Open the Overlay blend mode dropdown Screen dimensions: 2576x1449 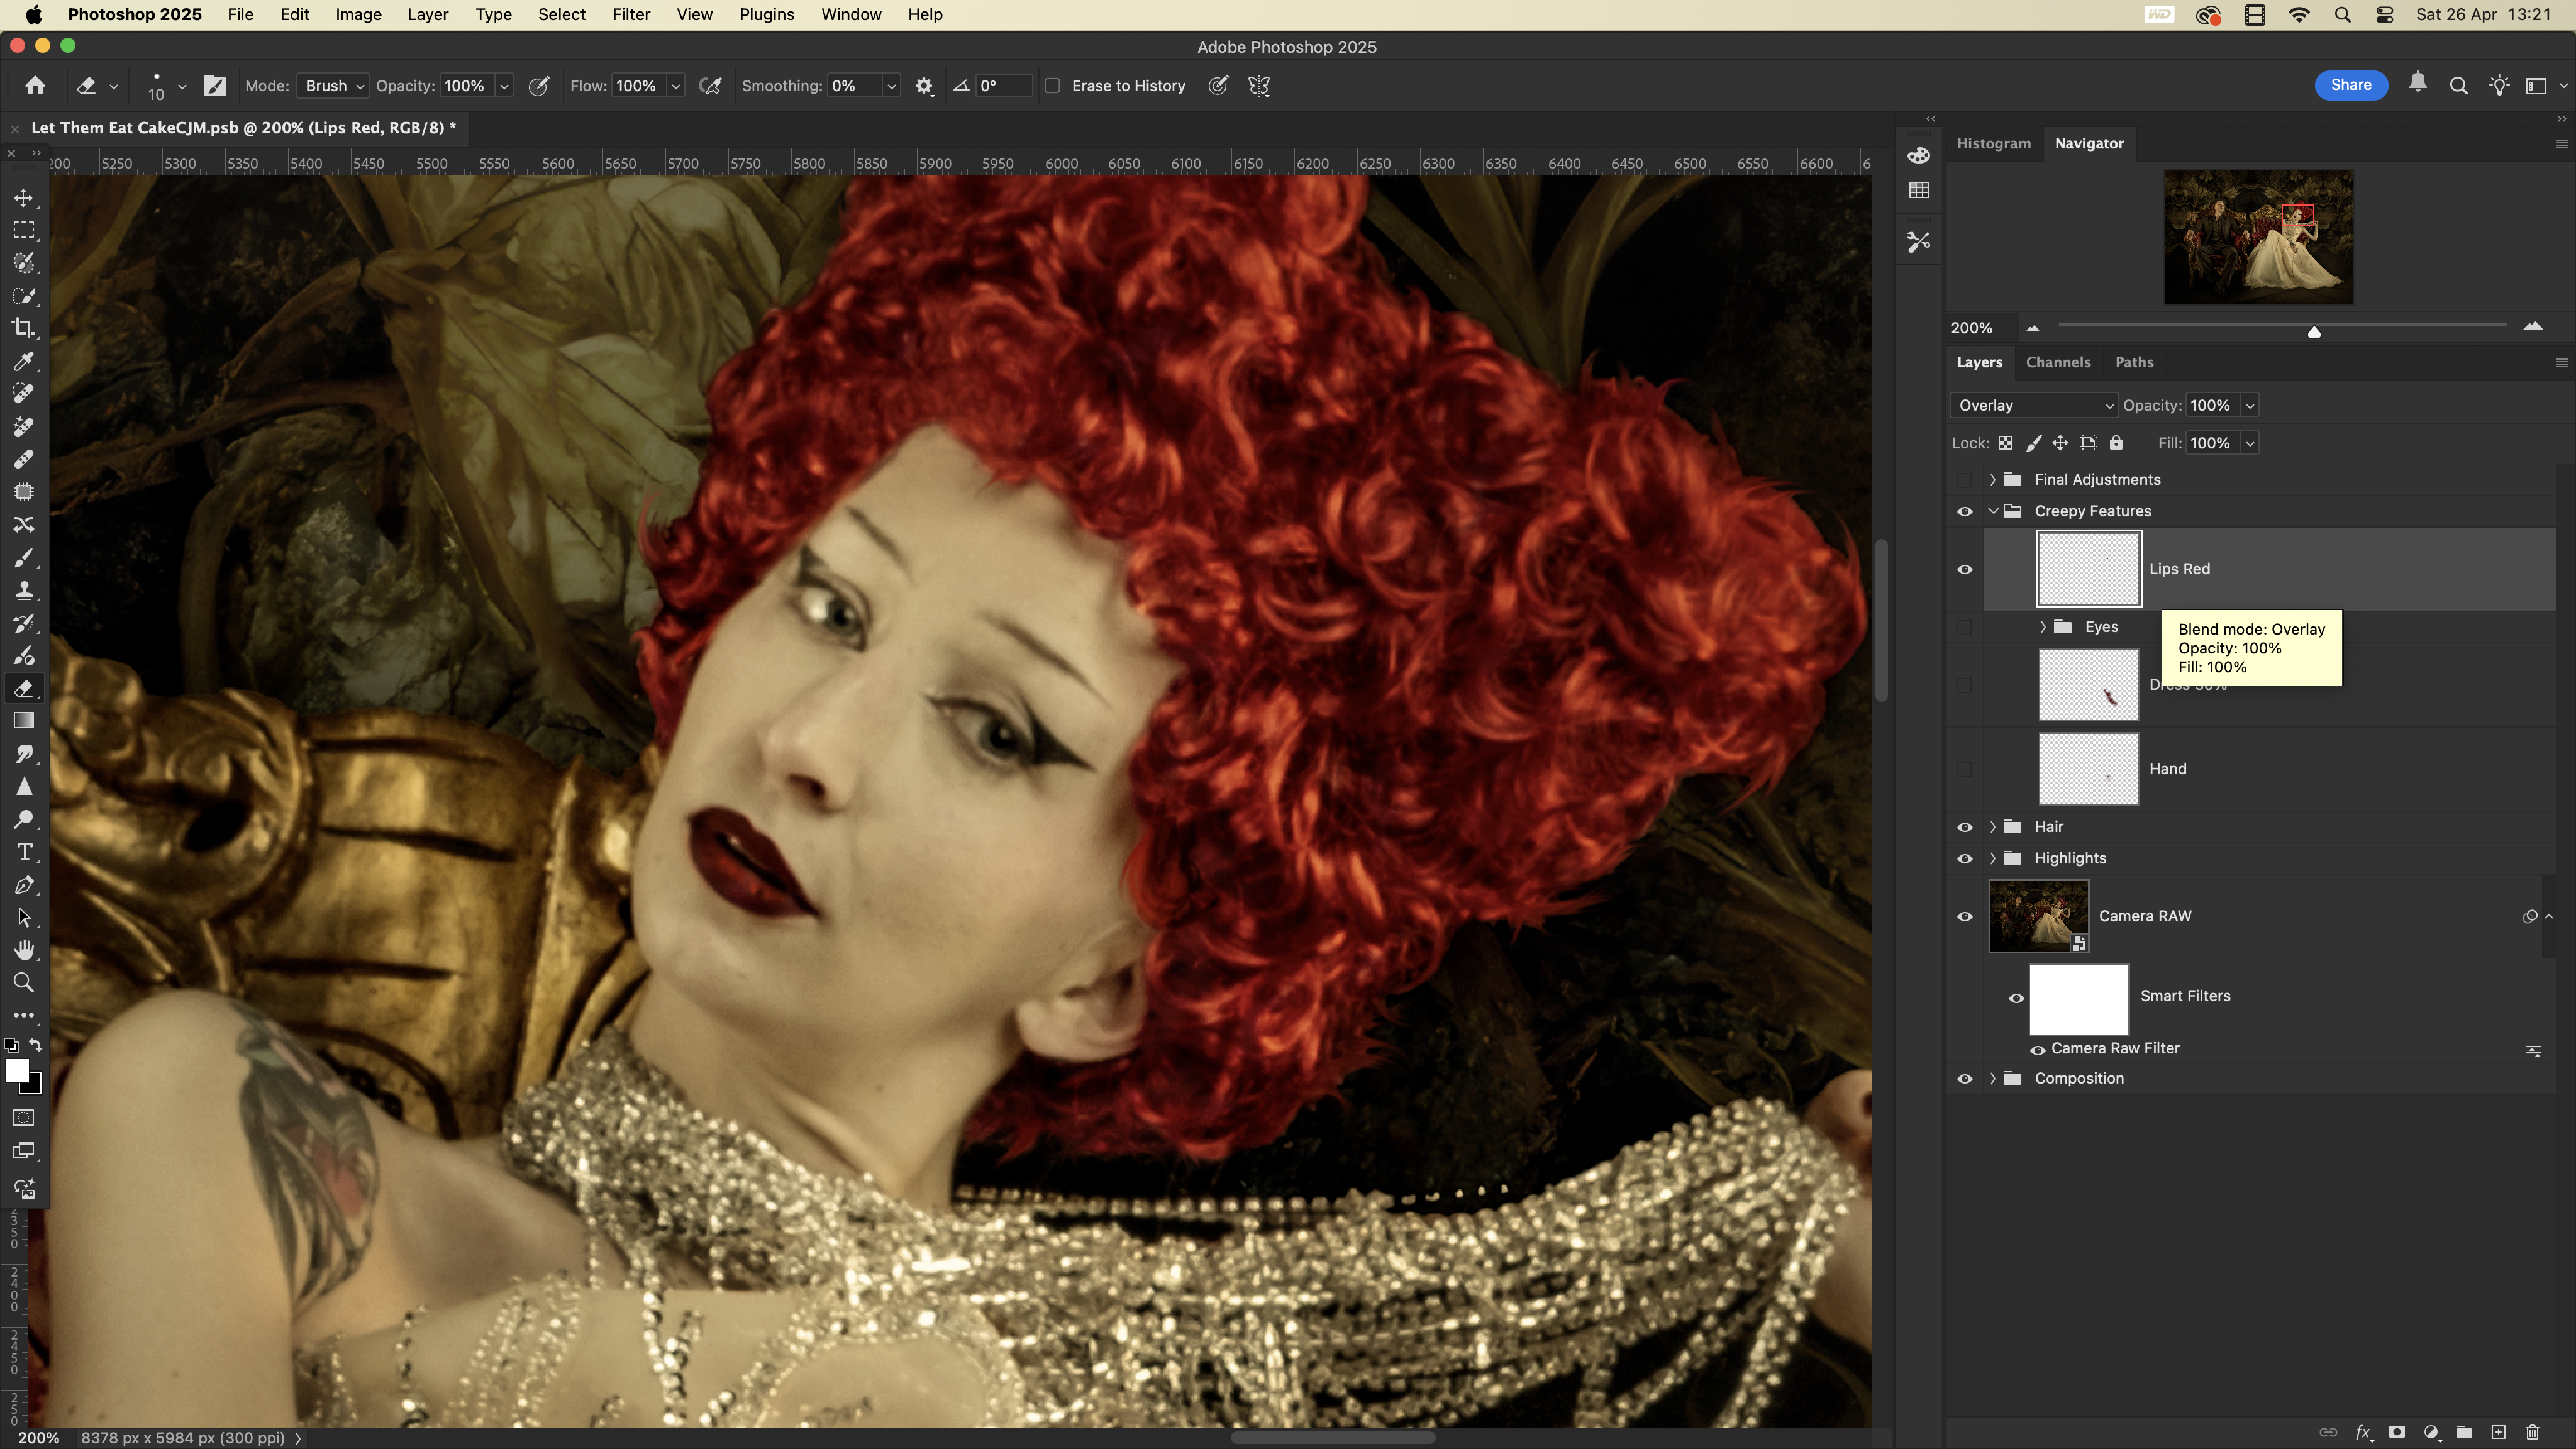(x=2034, y=405)
